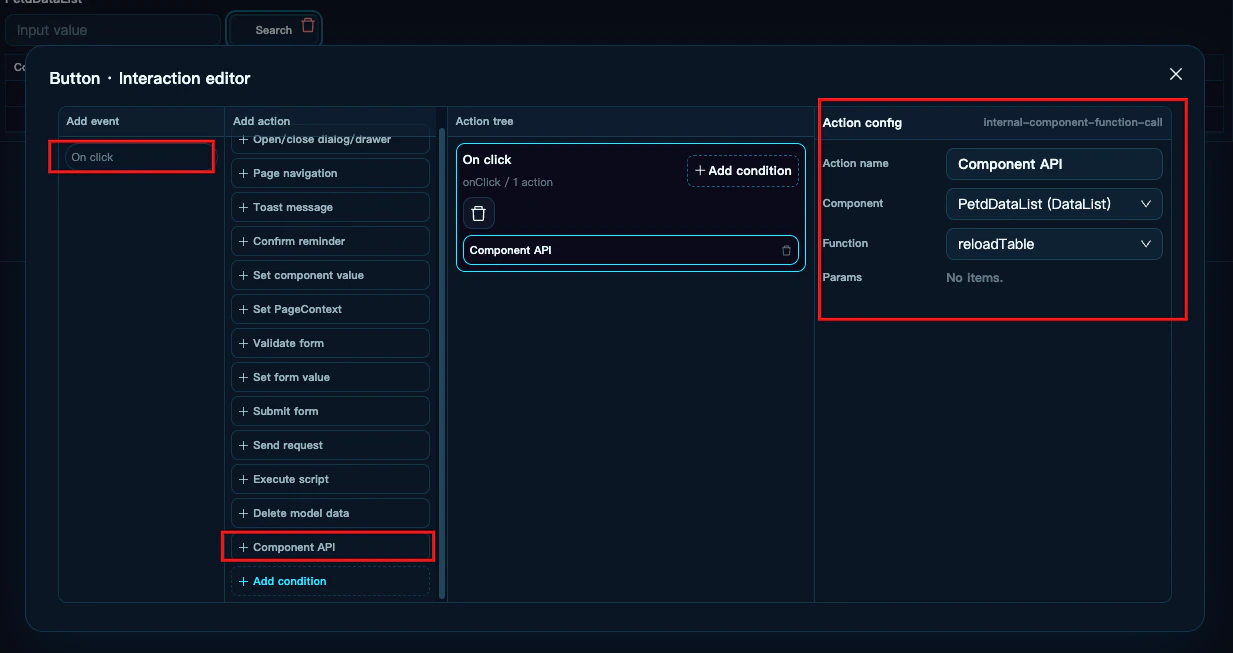Add Execute script action
Screen dimensions: 1233x653
[x=330, y=479]
